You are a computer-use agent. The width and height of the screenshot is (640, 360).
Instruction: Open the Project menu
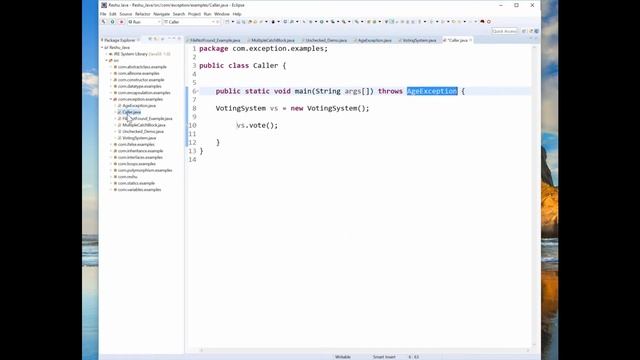pyautogui.click(x=194, y=14)
